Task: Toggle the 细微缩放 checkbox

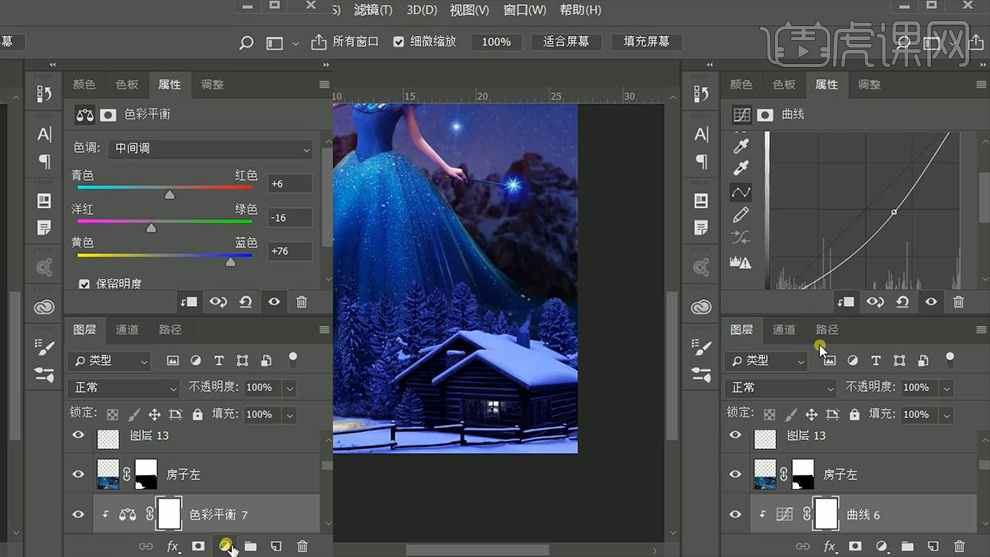Action: point(399,42)
